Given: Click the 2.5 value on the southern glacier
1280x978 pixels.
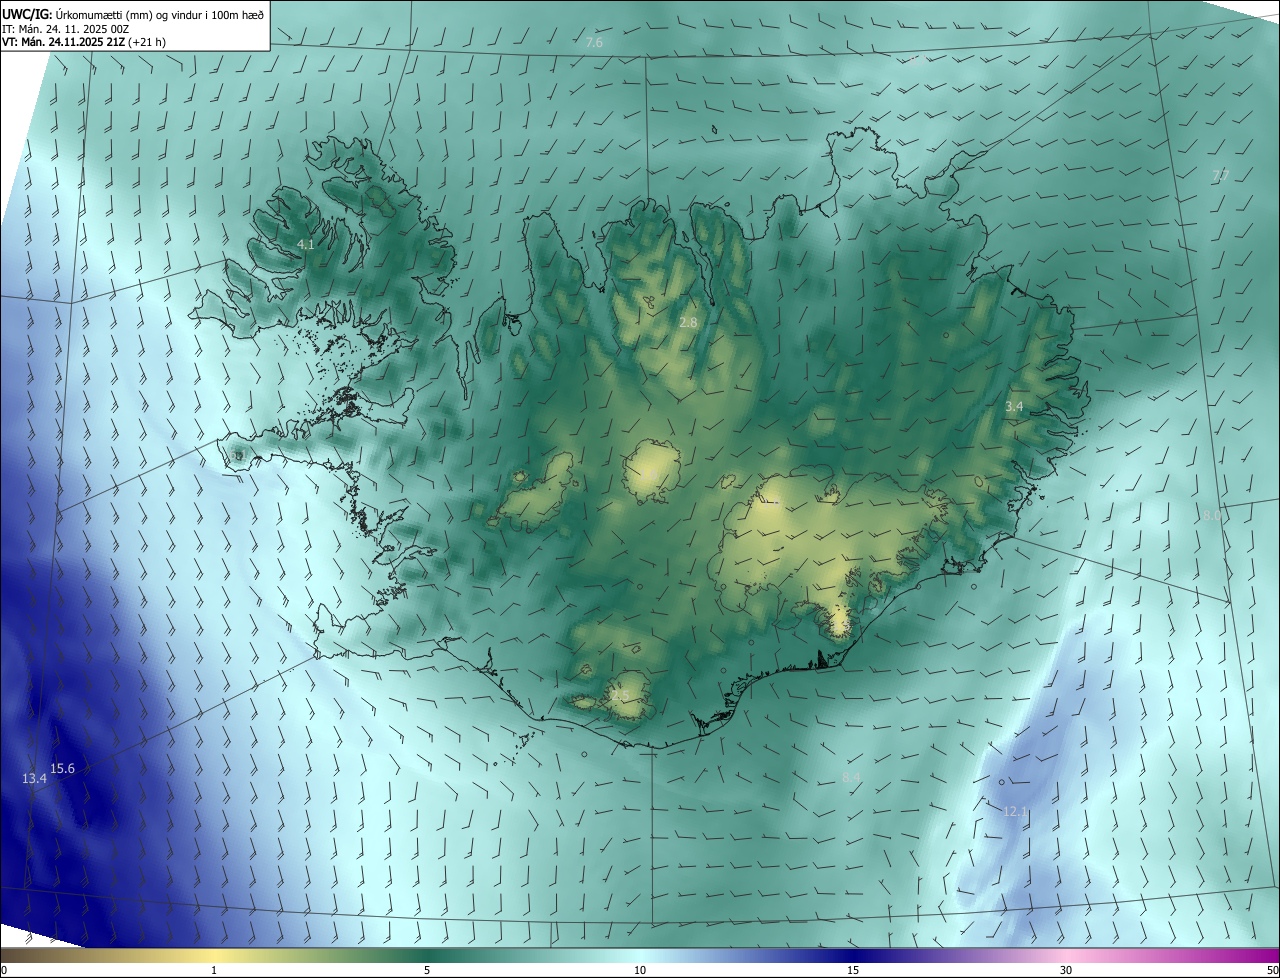Looking at the screenshot, I should [620, 695].
